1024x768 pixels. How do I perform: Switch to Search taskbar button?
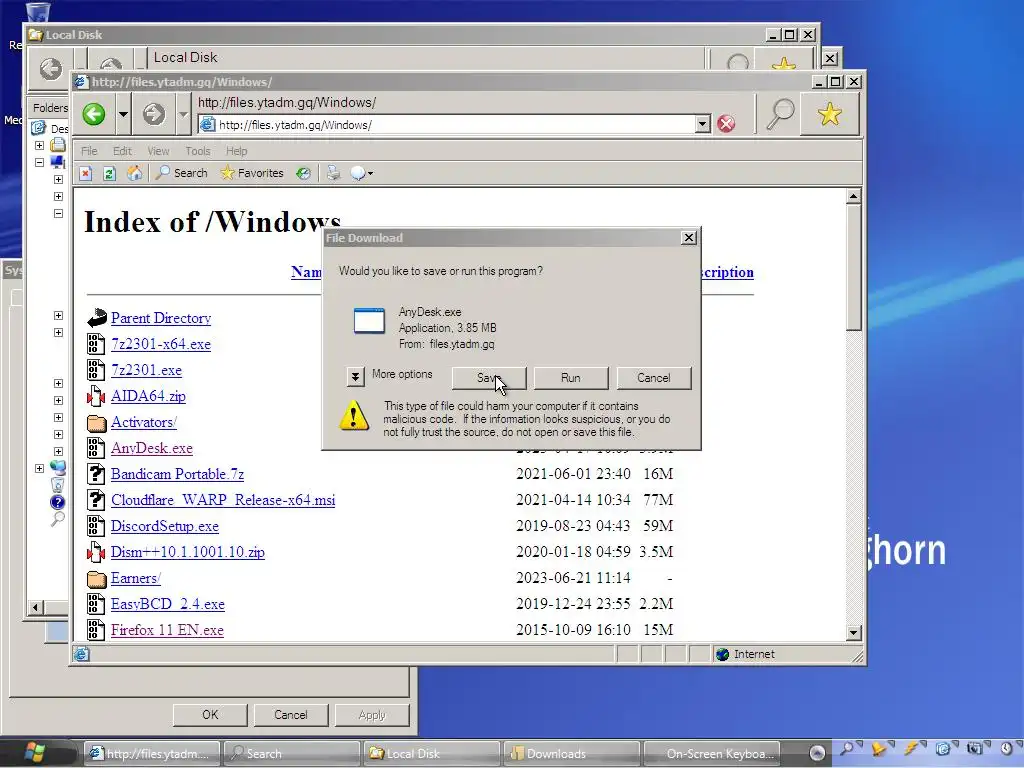pyautogui.click(x=292, y=754)
